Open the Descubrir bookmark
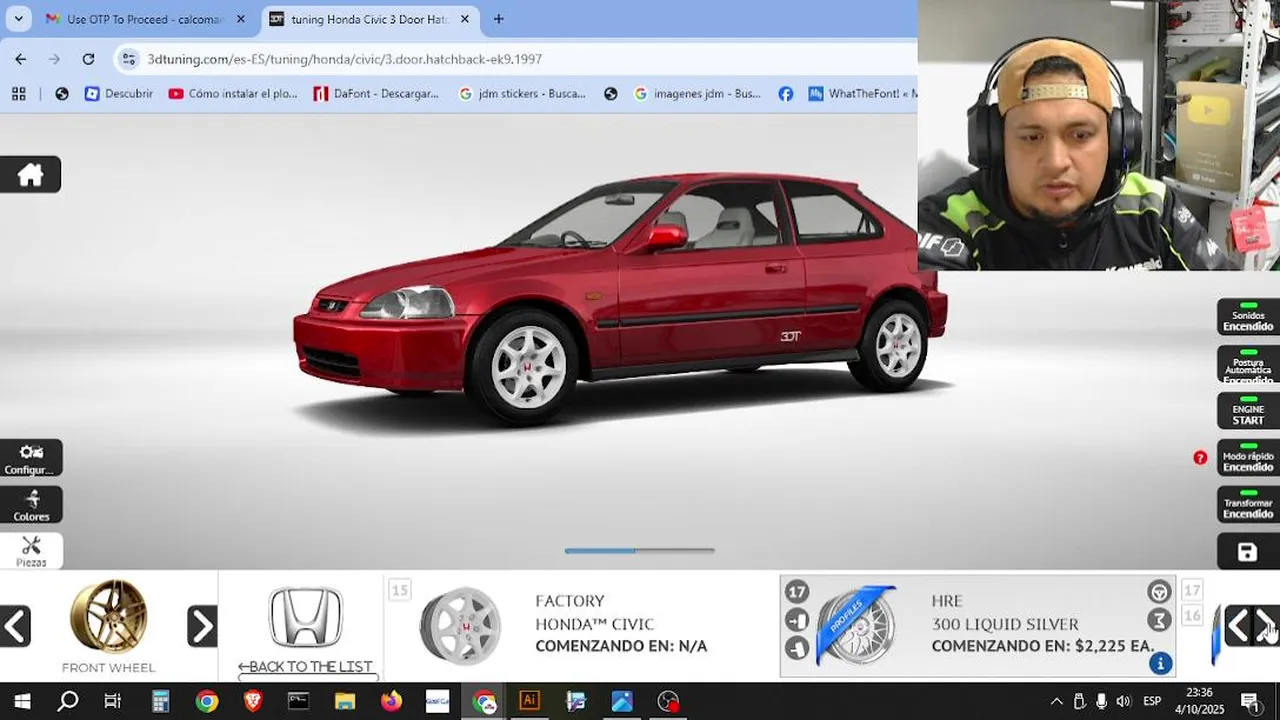This screenshot has width=1280, height=720. click(119, 93)
